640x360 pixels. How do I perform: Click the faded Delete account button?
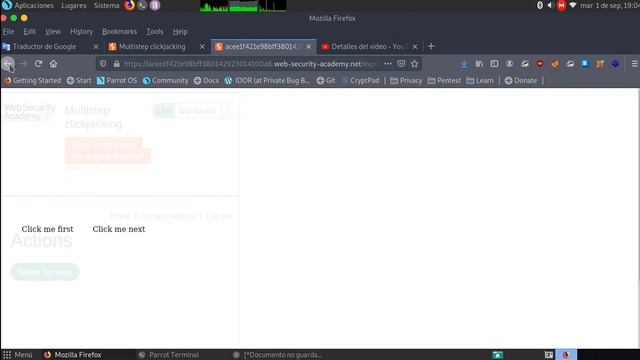(44, 272)
